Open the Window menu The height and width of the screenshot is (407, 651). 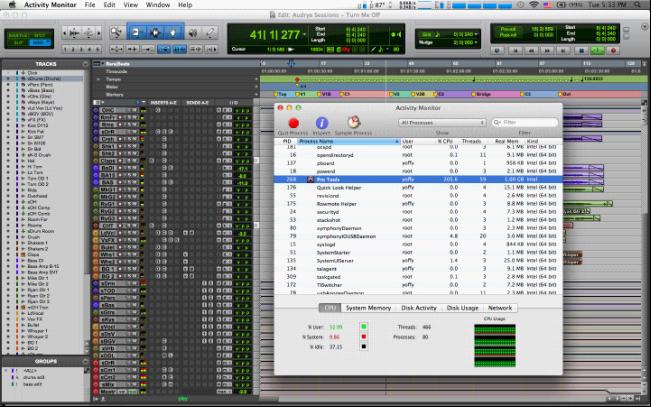(158, 5)
